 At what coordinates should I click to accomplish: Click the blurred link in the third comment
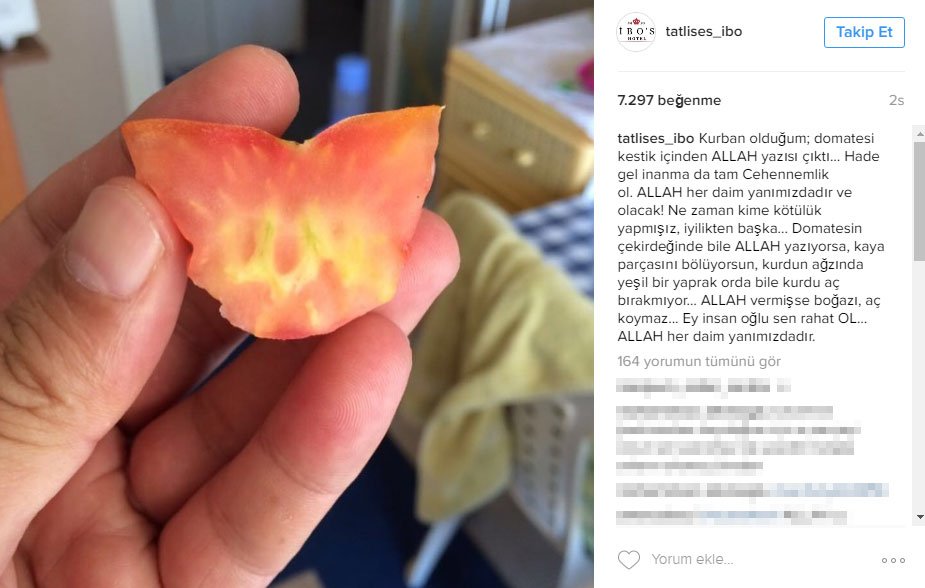pyautogui.click(x=829, y=490)
